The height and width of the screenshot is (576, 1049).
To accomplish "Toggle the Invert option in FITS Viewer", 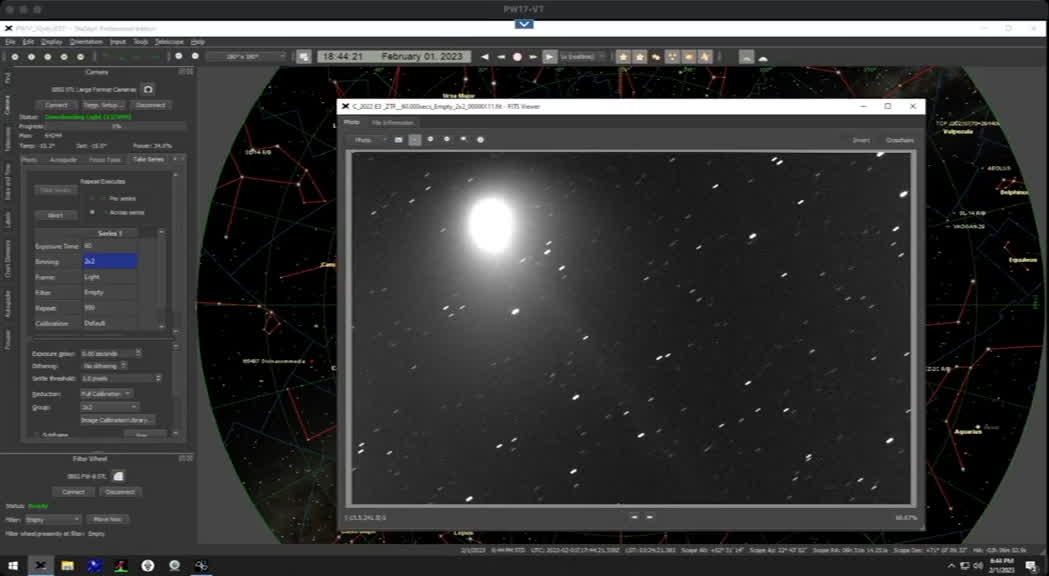I will 861,140.
